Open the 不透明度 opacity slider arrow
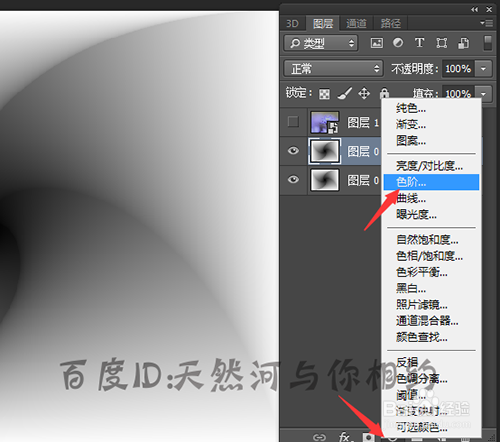The image size is (500, 442). pos(483,69)
